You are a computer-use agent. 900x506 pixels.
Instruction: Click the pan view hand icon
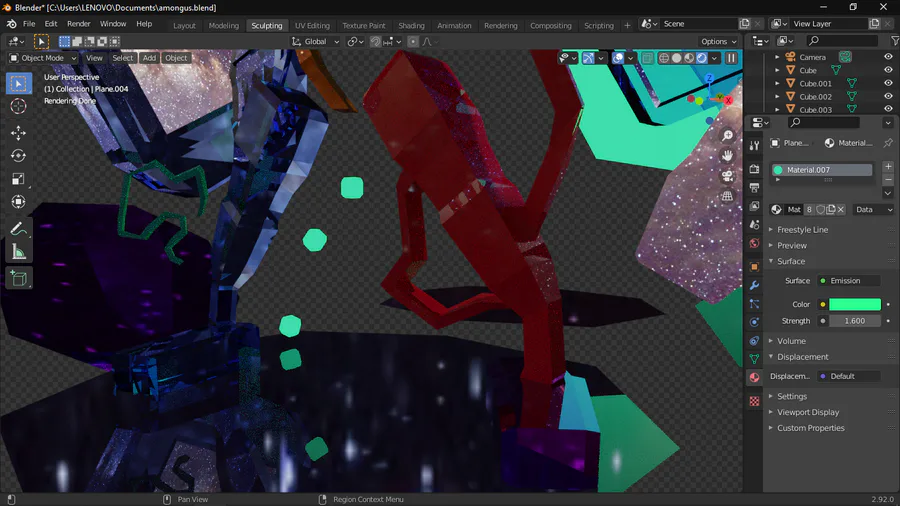point(727,155)
